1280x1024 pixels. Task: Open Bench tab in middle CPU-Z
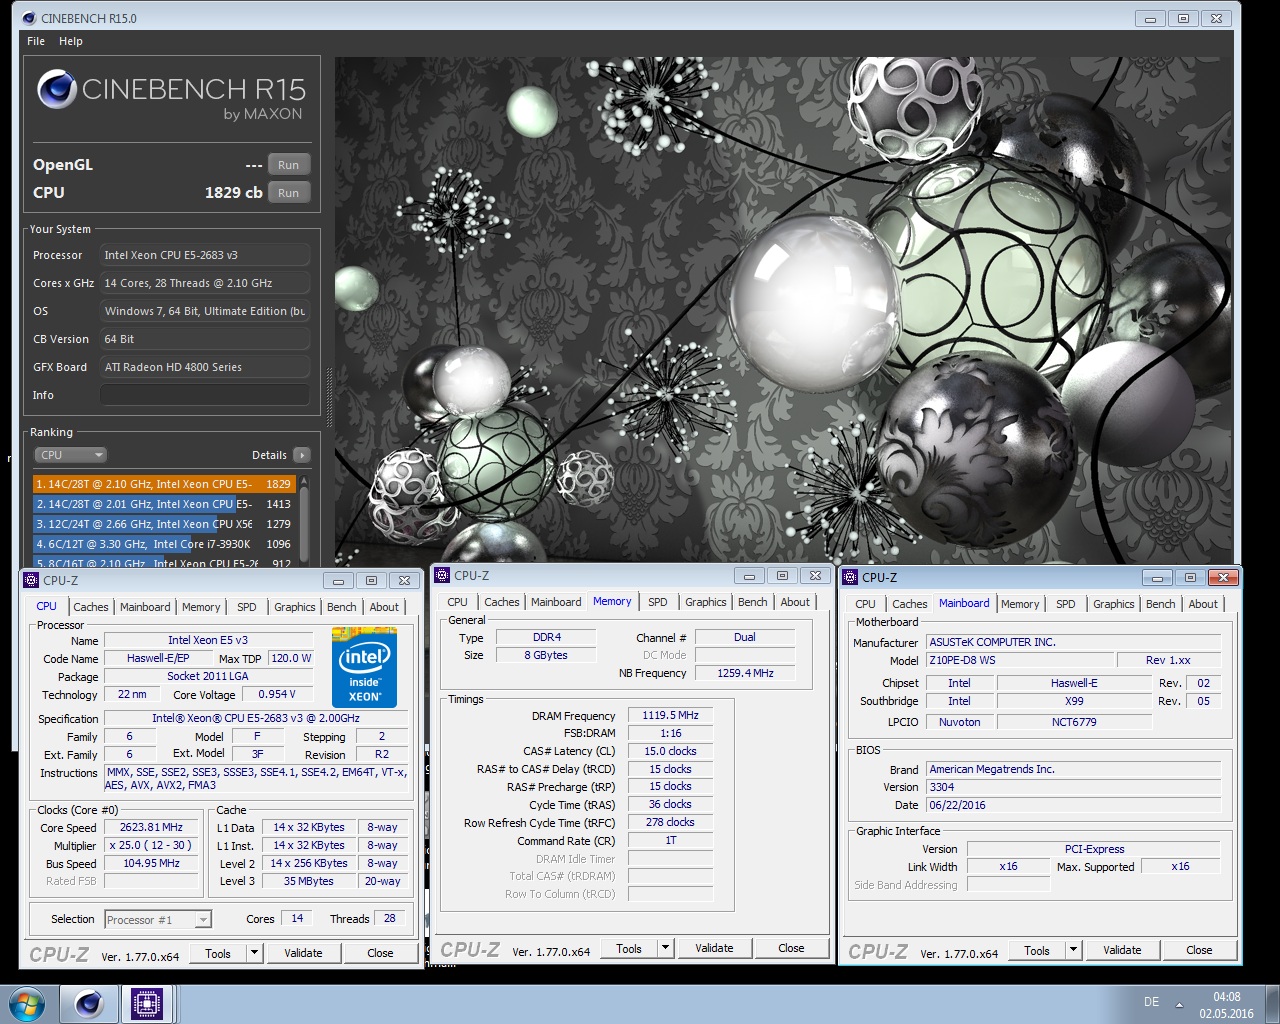(x=753, y=602)
